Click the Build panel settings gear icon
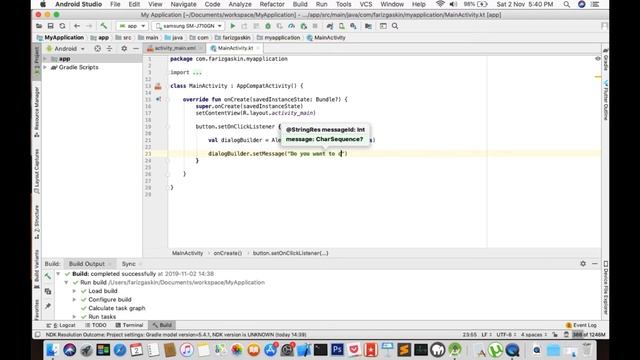This screenshot has height=360, width=640. pyautogui.click(x=583, y=264)
